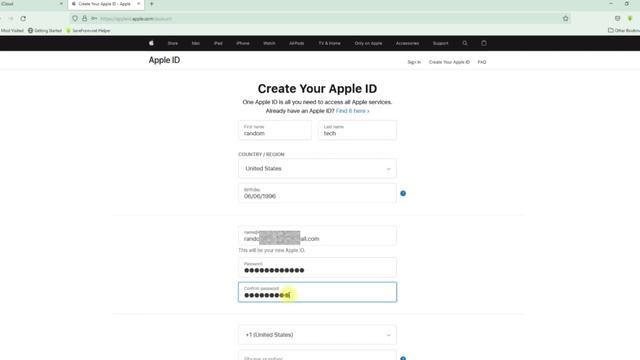Image resolution: width=640 pixels, height=360 pixels.
Task: Open the Most Visited bookmarks folder
Action: 12,30
